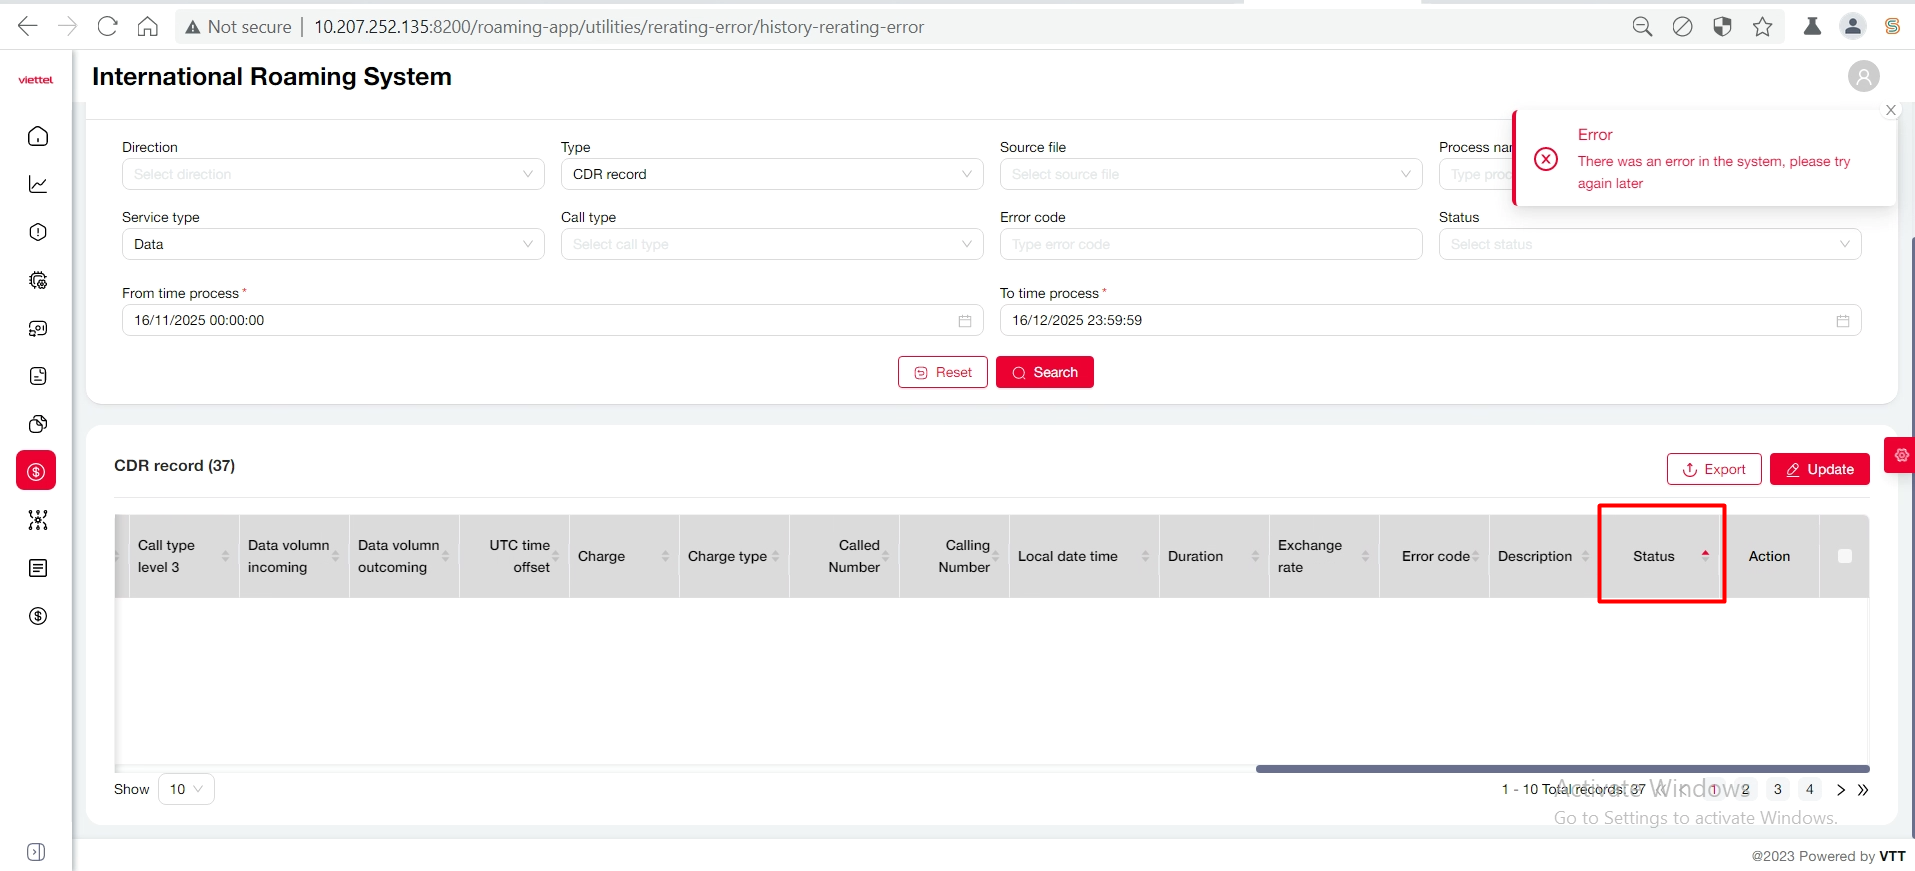Open user avatar profile icon
The height and width of the screenshot is (871, 1915).
pyautogui.click(x=1863, y=77)
